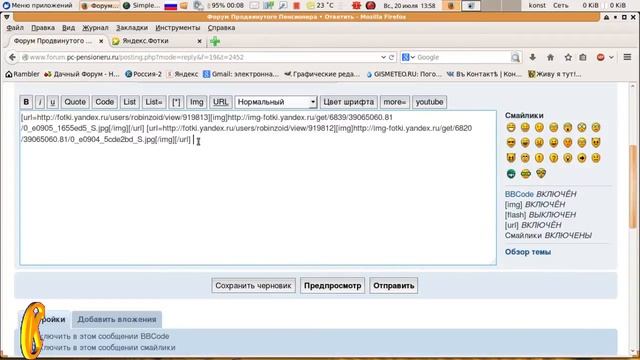Show bookmarks list icon next to star
This screenshot has width=640, height=360.
click(583, 57)
